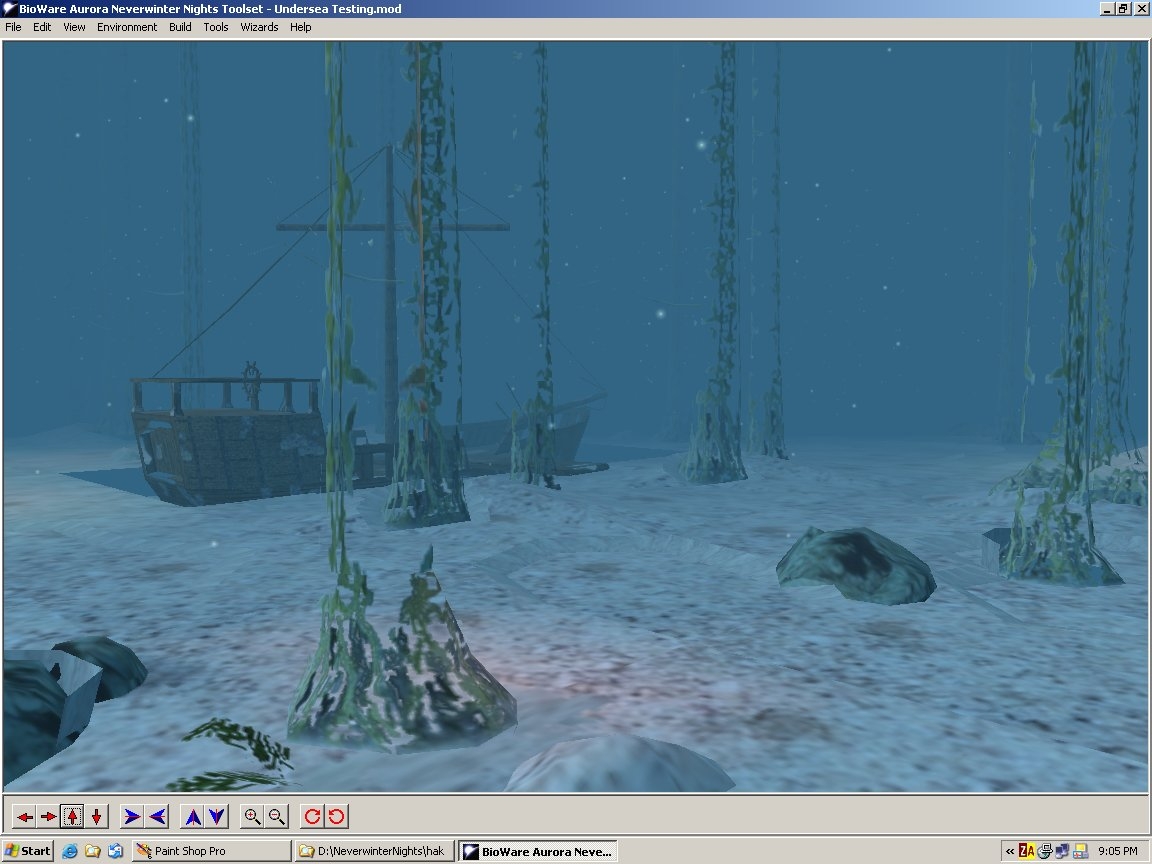Screen dimensions: 1152x864
Task: Expand hidden system tray icons chevron
Action: [x=1009, y=851]
